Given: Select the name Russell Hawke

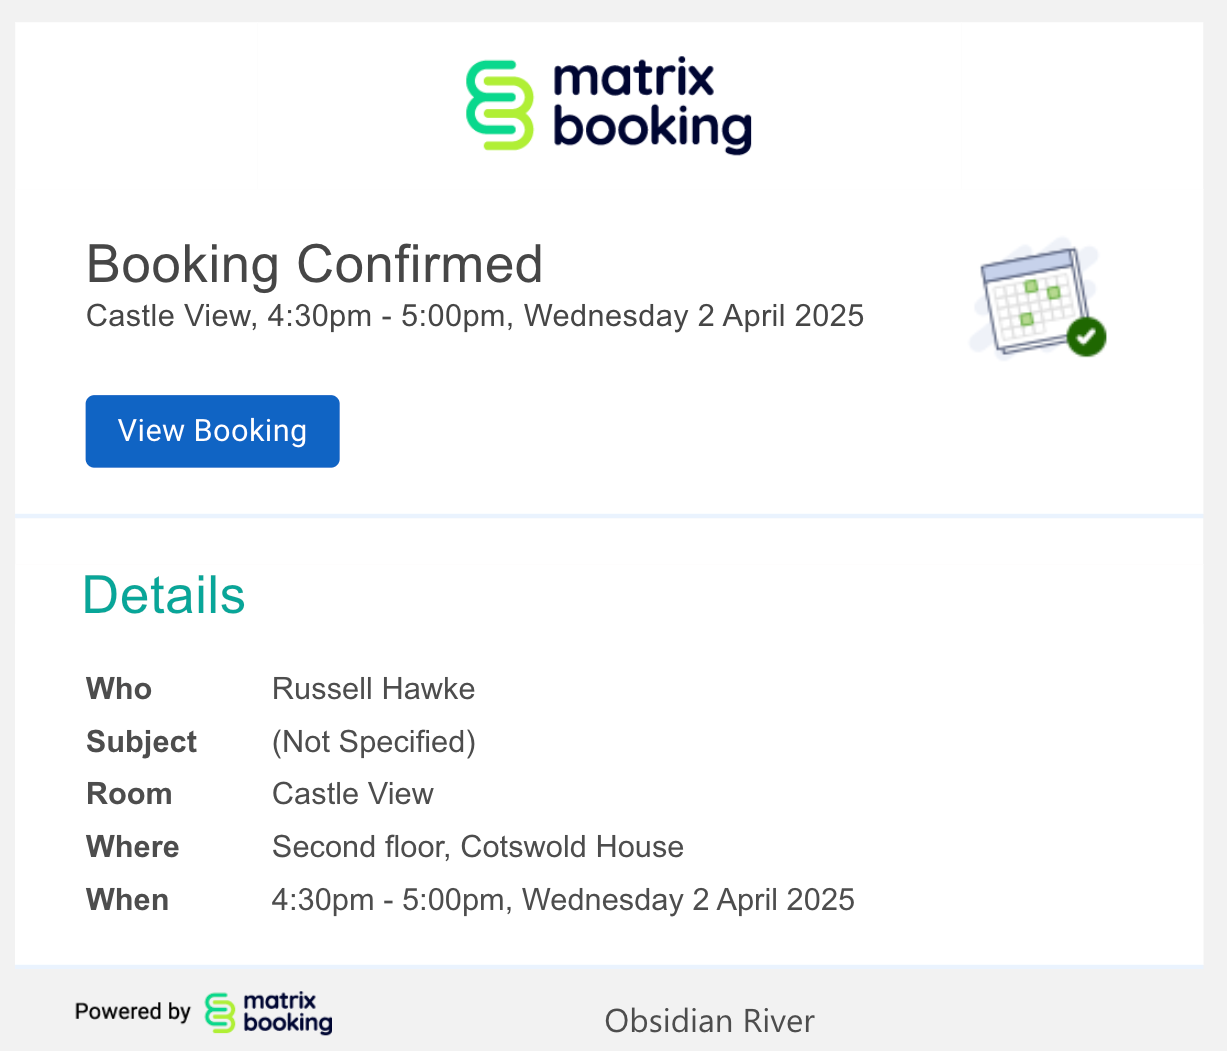Looking at the screenshot, I should pos(373,689).
